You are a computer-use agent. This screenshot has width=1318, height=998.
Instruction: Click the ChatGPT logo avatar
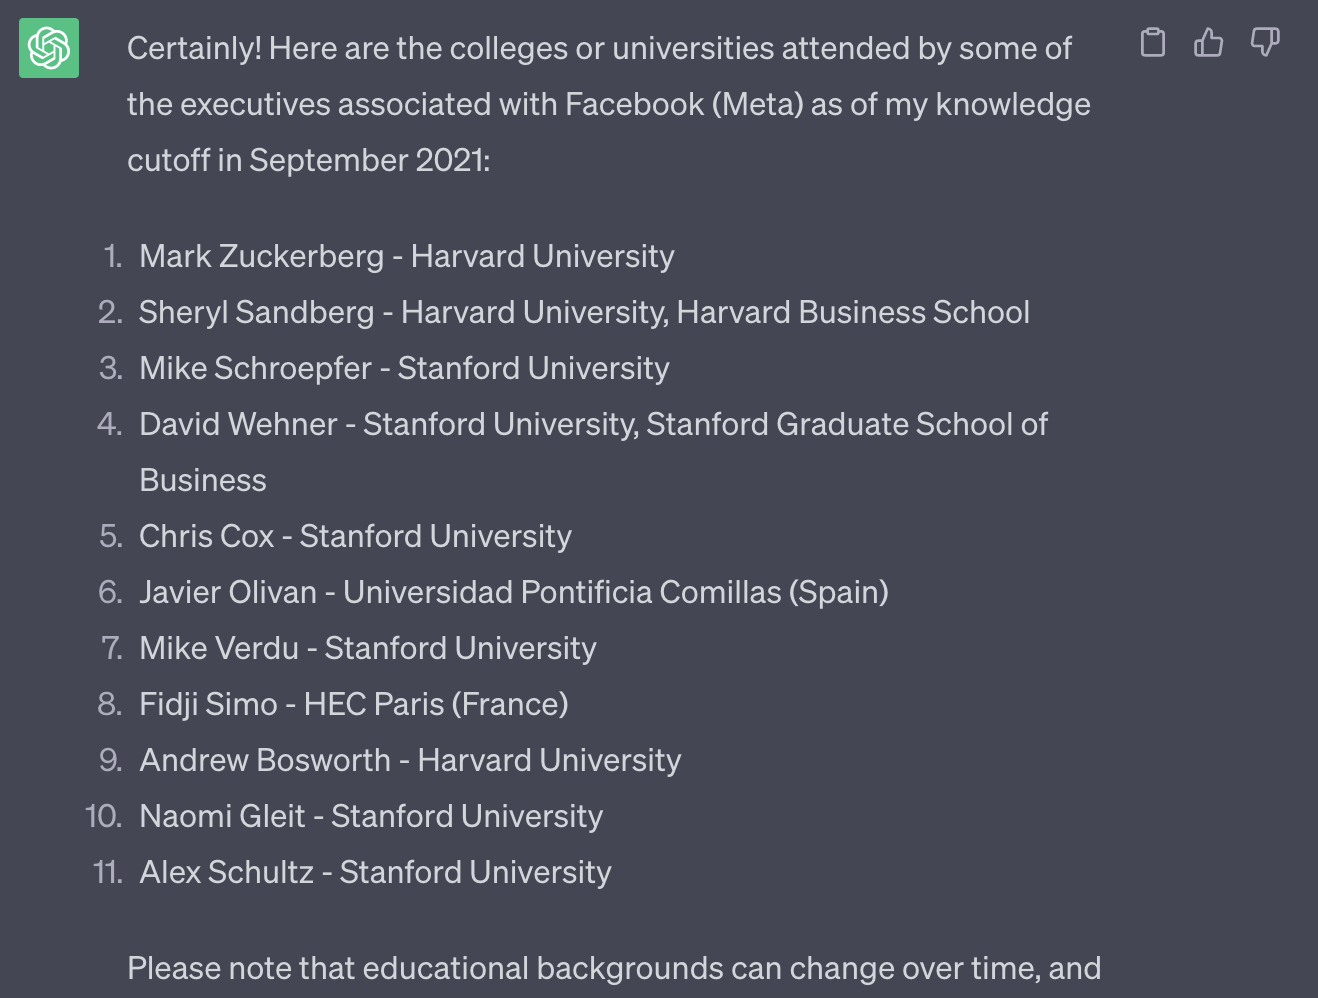click(x=49, y=48)
